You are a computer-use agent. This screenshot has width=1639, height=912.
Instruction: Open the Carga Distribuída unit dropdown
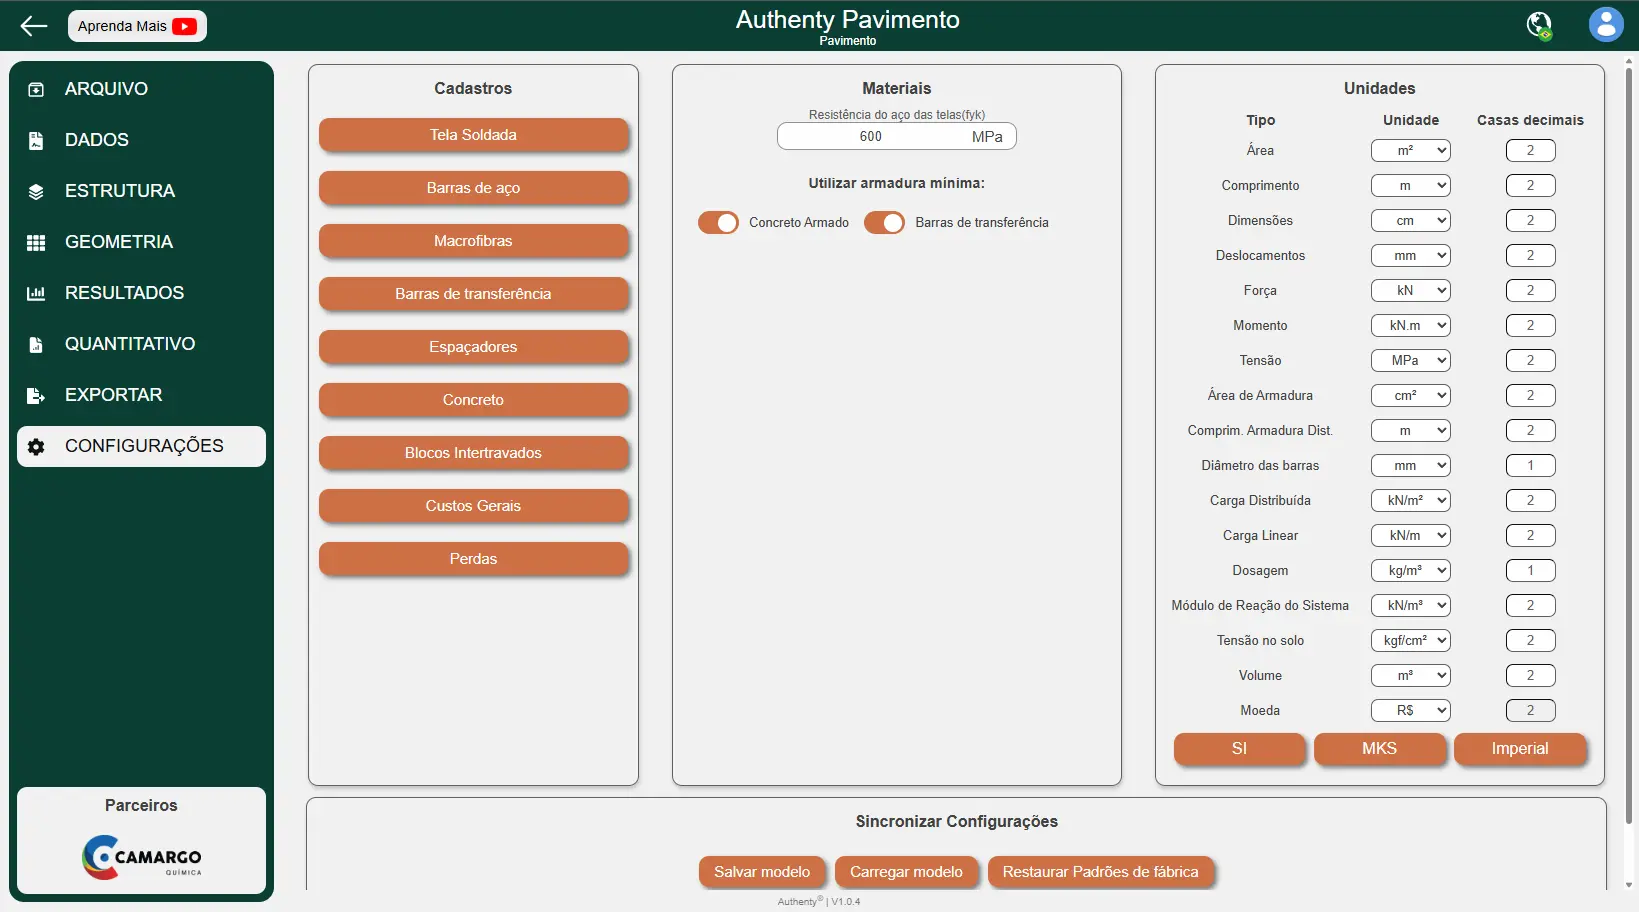[1411, 500]
